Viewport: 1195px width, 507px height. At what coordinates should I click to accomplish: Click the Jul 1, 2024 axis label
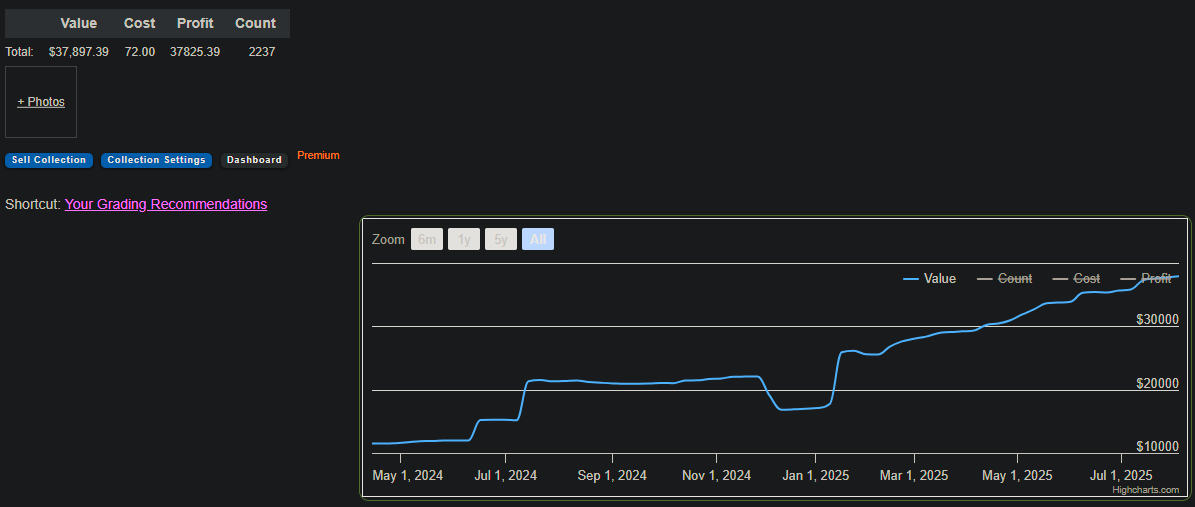pyautogui.click(x=505, y=475)
